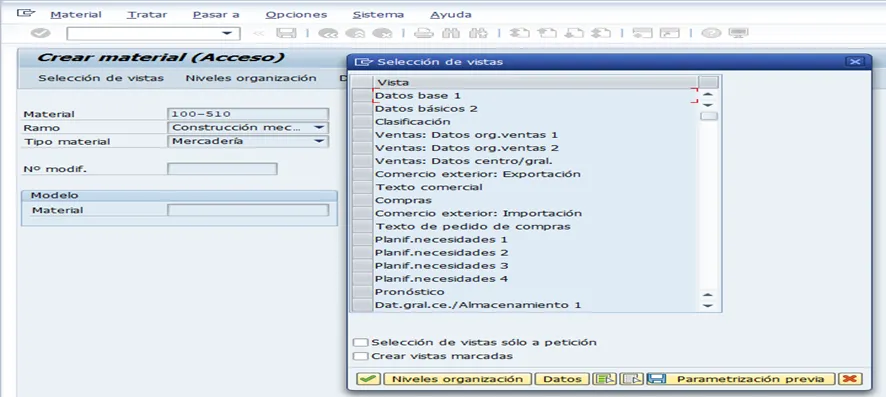Click Selección de vistas in the main toolbar
The image size is (886, 397).
tap(101, 78)
